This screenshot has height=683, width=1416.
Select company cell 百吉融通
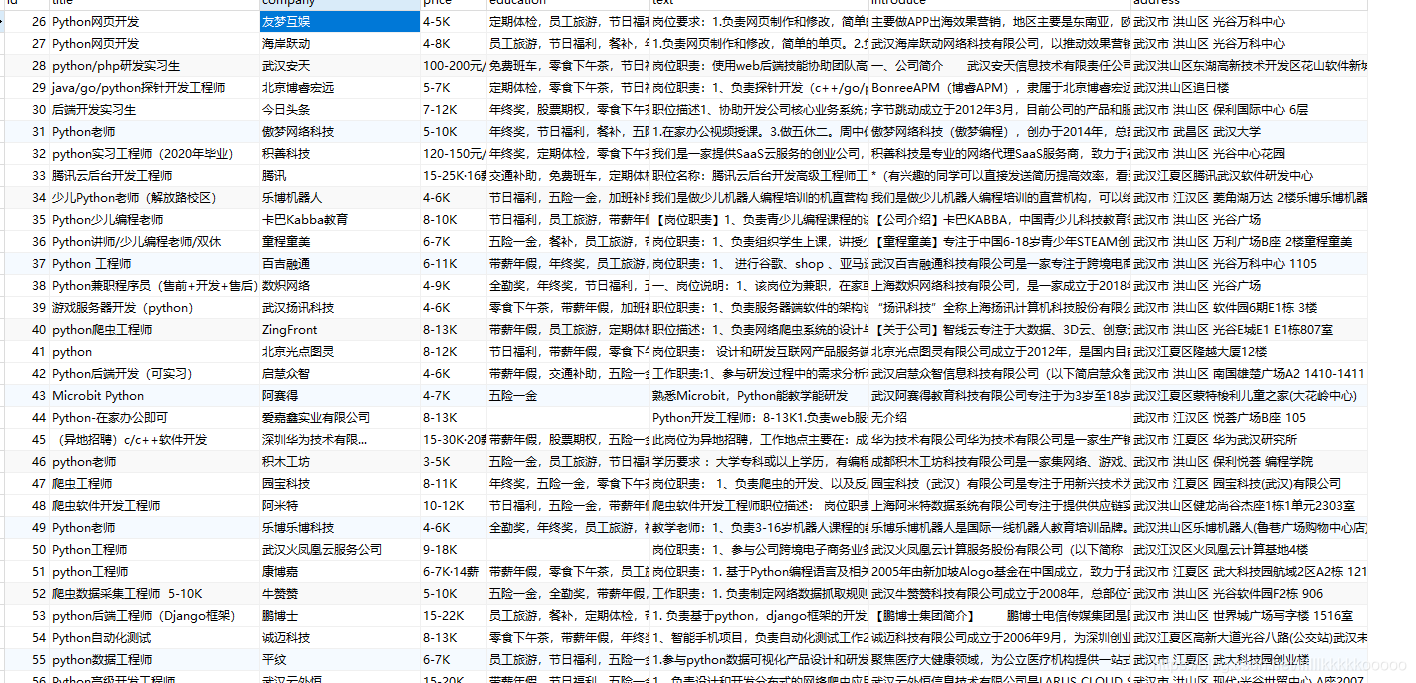tap(339, 263)
